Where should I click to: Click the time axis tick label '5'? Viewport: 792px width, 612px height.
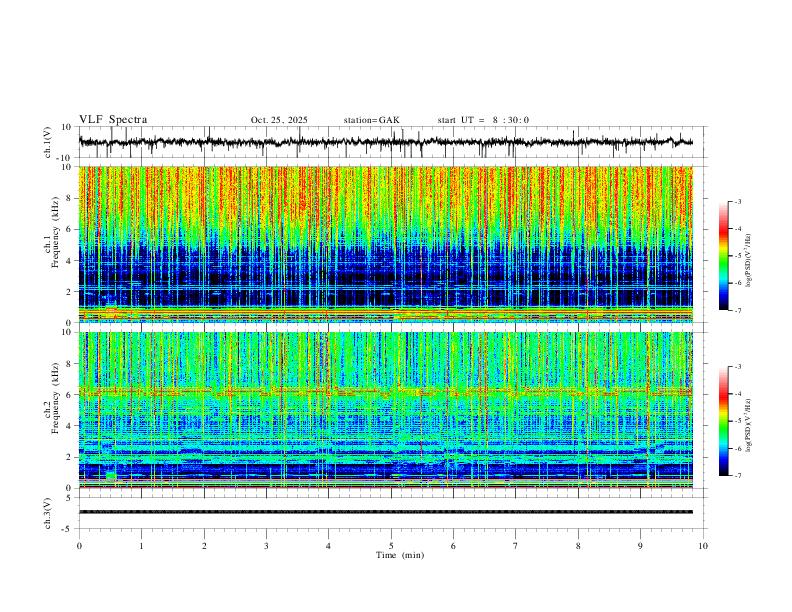coord(391,546)
